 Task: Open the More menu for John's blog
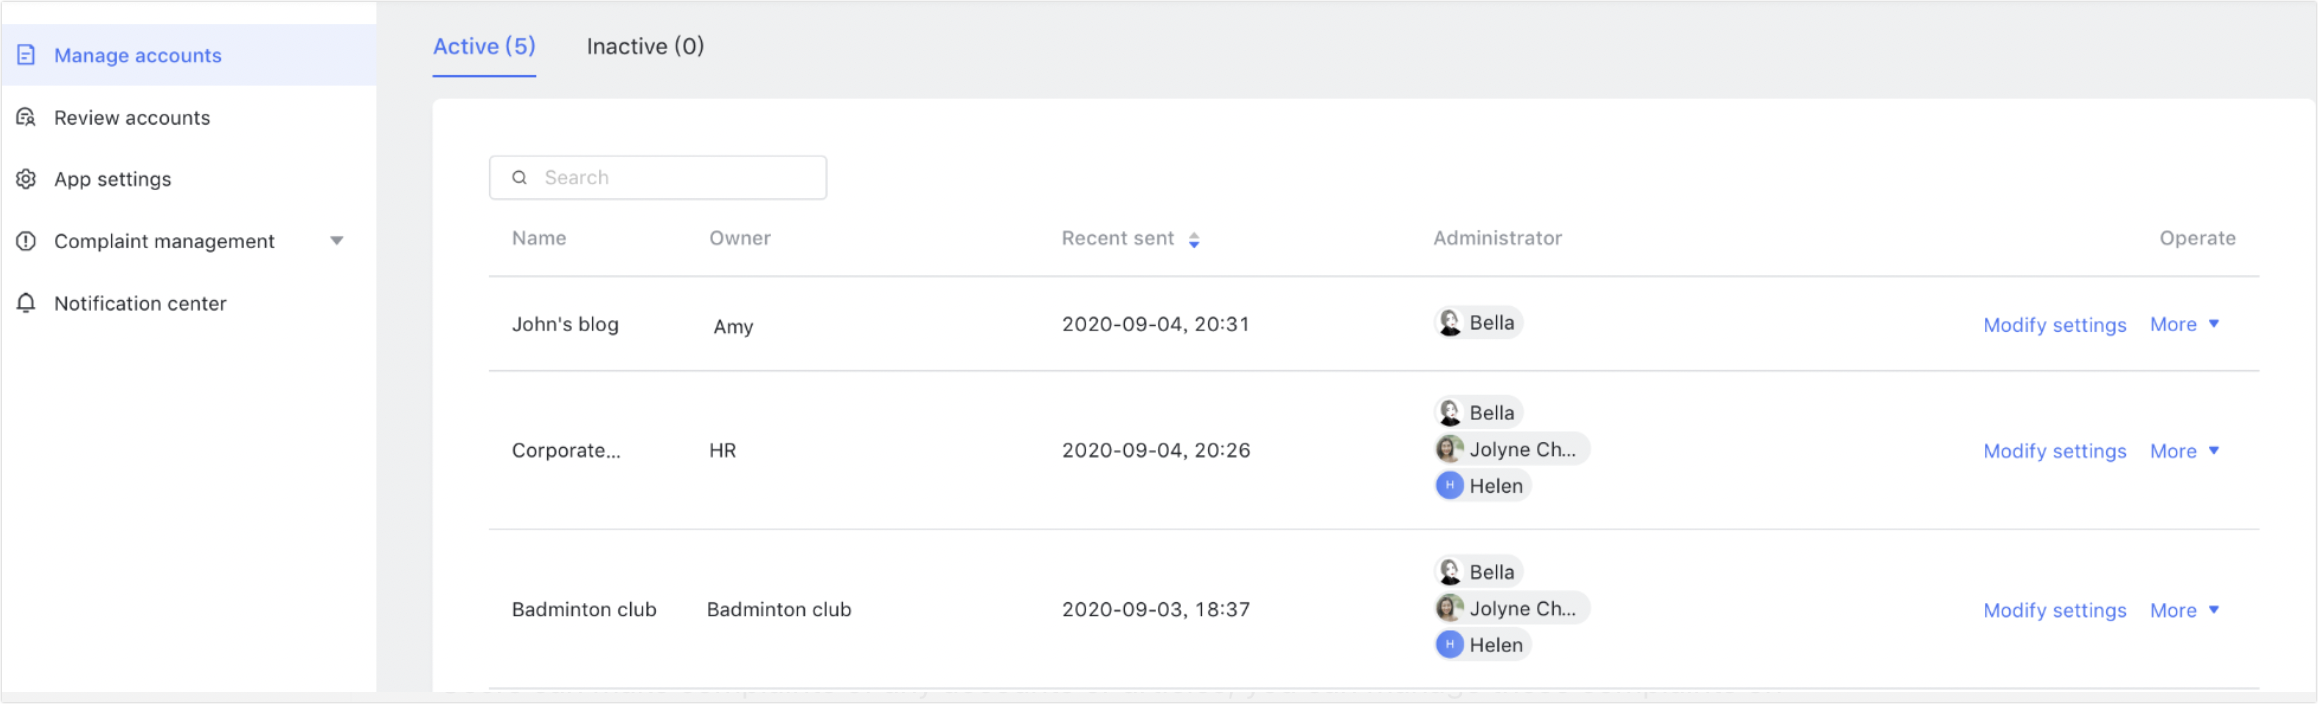tap(2184, 324)
